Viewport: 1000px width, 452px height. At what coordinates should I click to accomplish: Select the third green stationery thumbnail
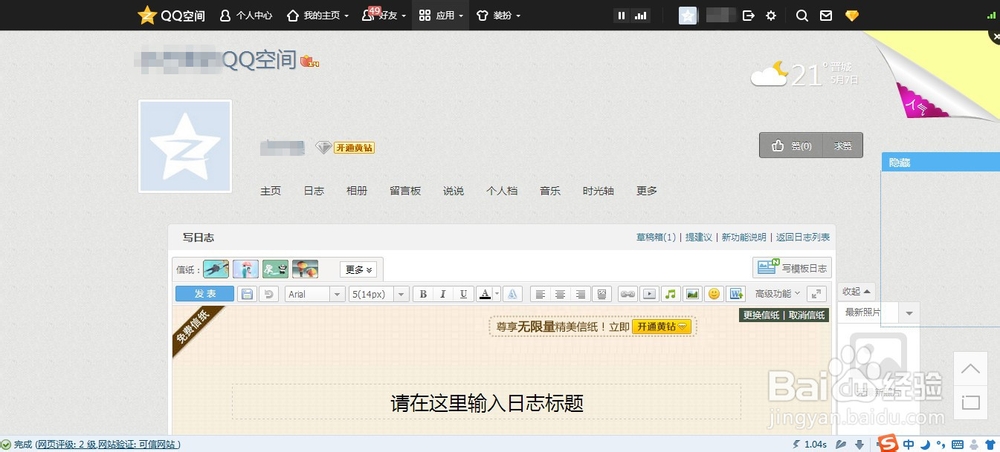coord(276,269)
